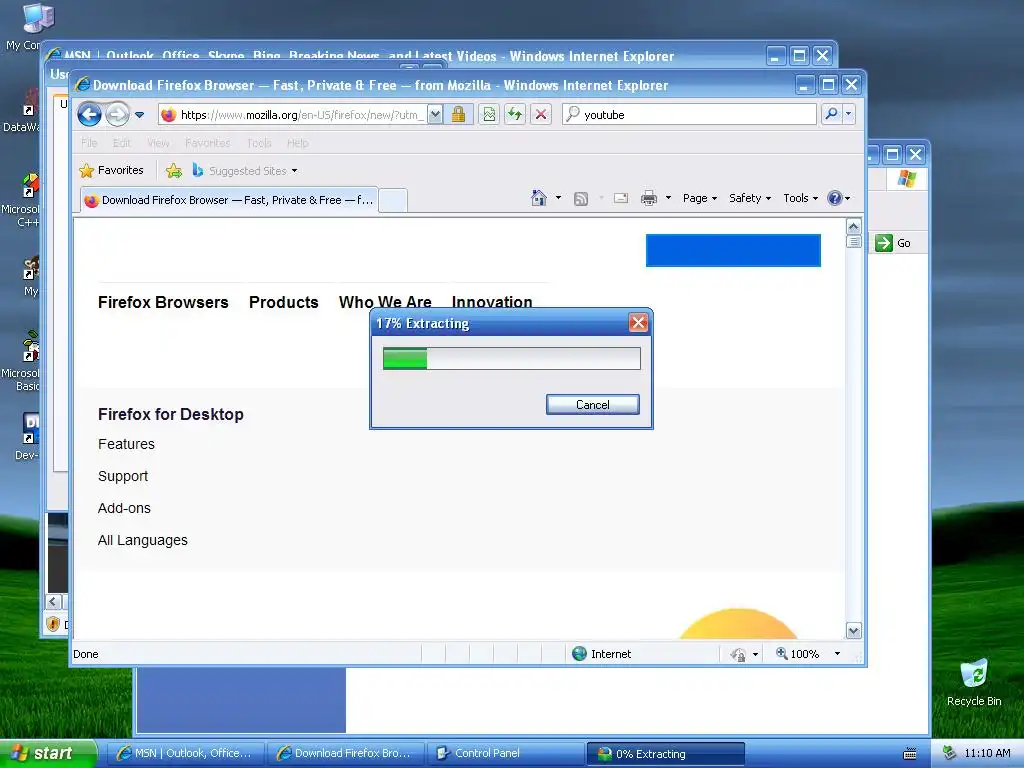Click the 100% zoom level button
Image resolution: width=1024 pixels, height=768 pixels.
tap(797, 654)
